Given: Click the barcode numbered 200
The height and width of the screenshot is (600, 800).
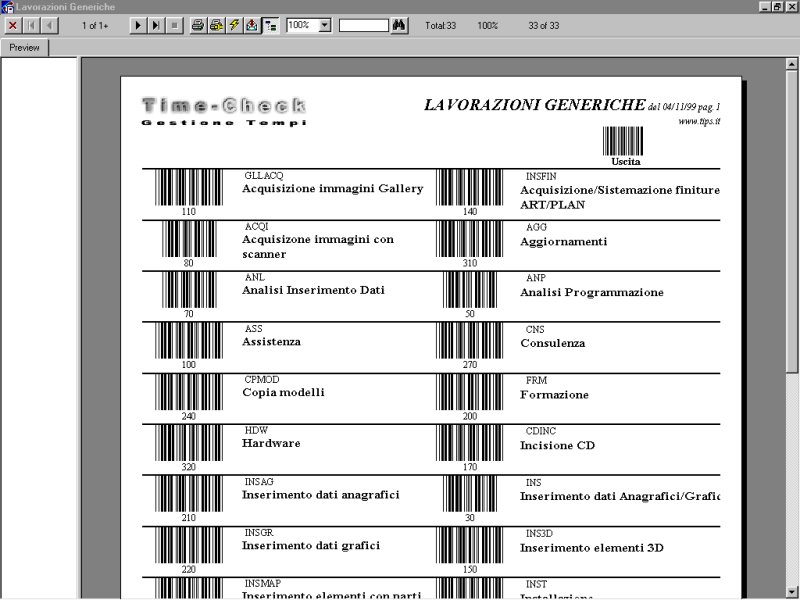Looking at the screenshot, I should [x=469, y=392].
